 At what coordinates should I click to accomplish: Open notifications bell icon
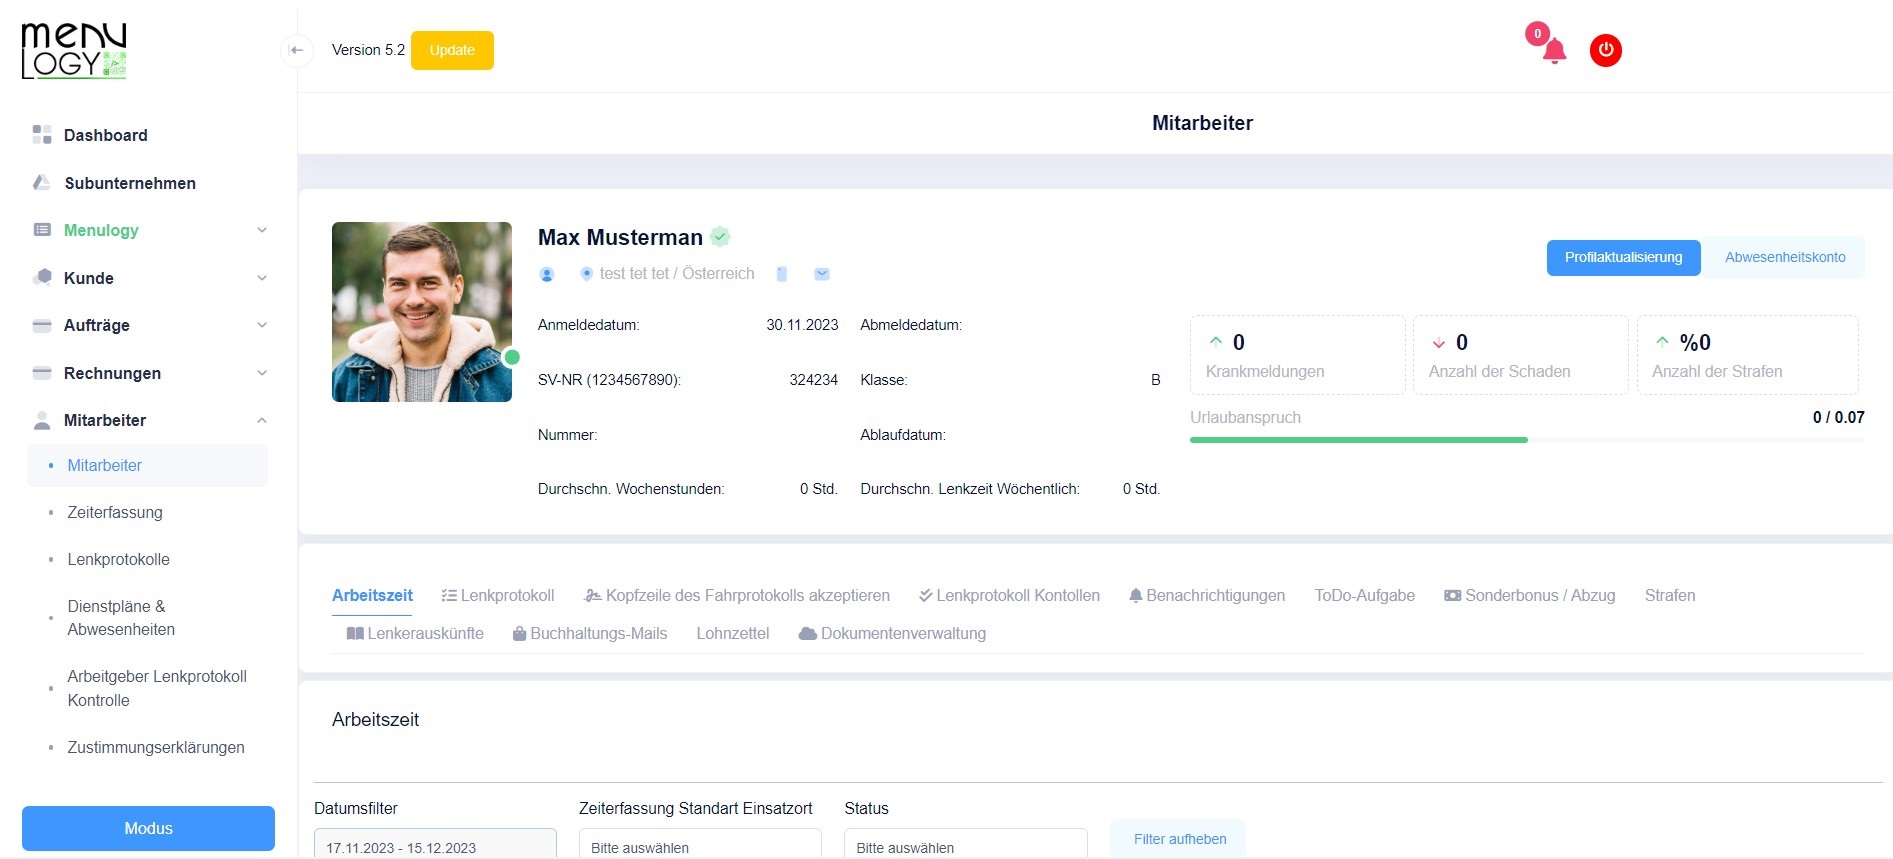(1553, 51)
